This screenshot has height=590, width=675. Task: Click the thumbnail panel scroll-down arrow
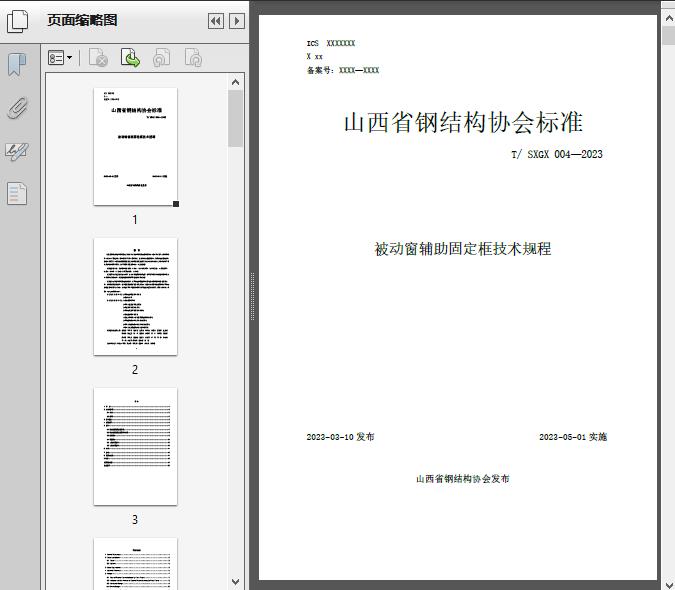point(235,582)
